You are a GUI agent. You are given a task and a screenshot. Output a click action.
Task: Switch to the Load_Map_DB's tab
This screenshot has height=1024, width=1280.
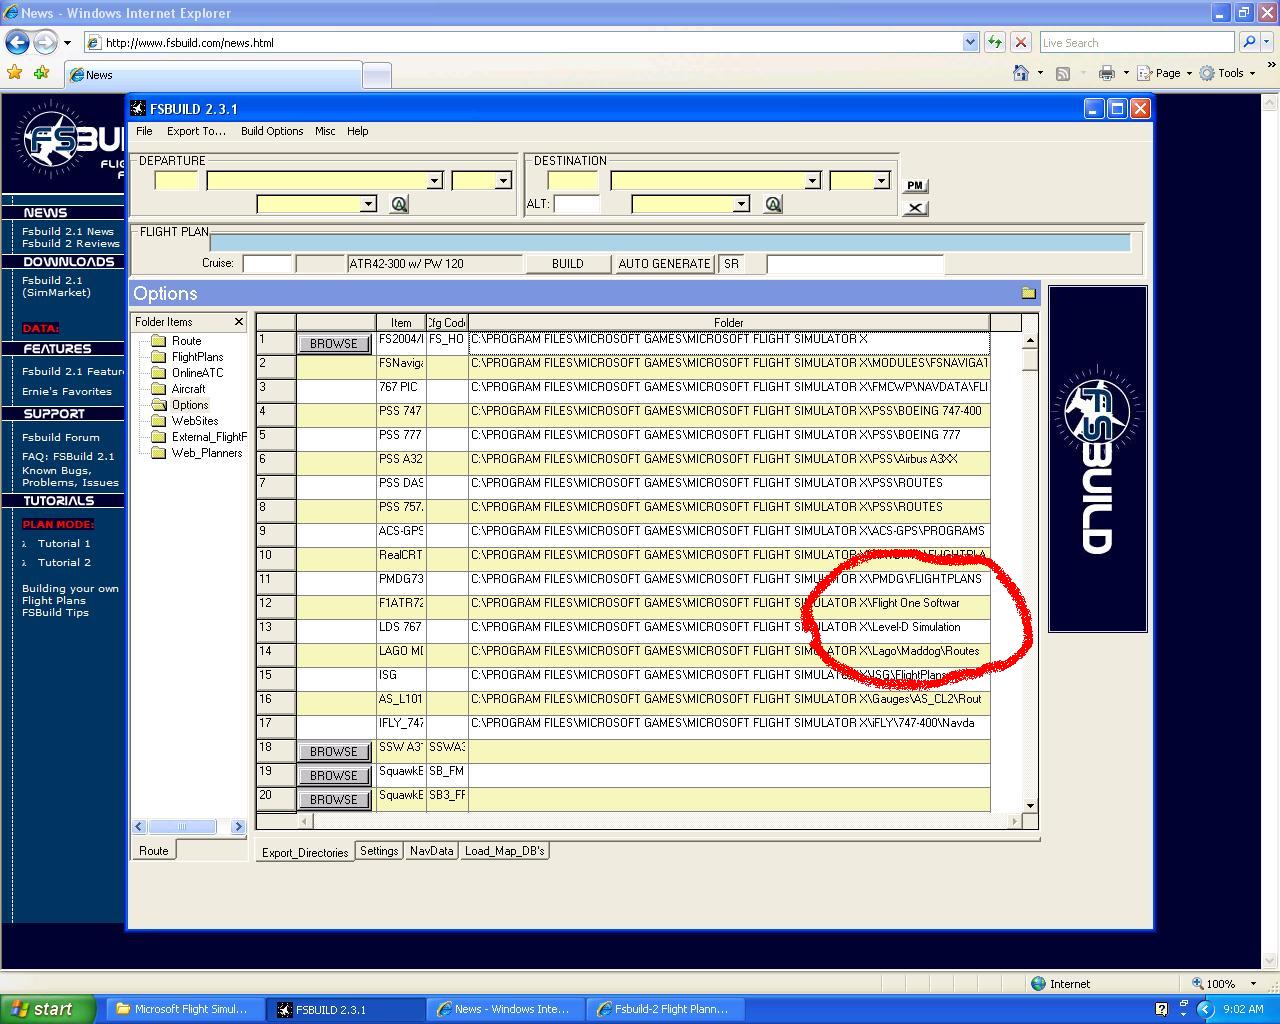pos(504,851)
